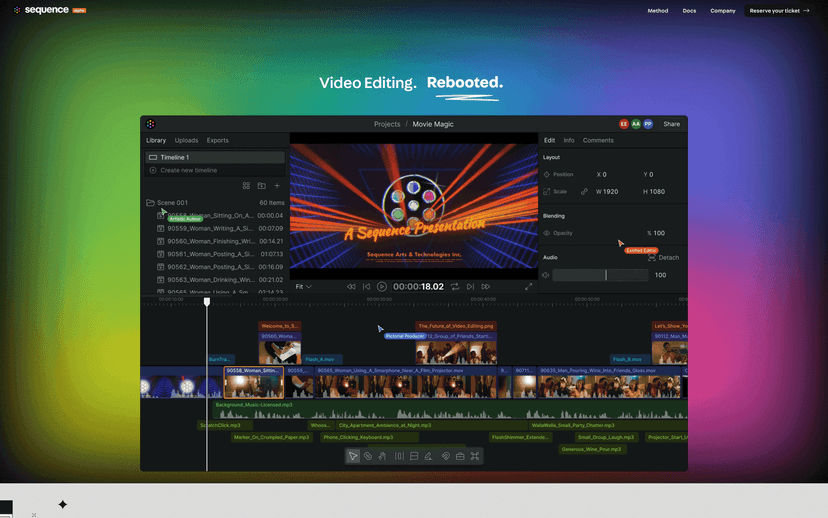Click the fullscreen expand icon under preview
Viewport: 828px width, 518px height.
click(x=529, y=286)
